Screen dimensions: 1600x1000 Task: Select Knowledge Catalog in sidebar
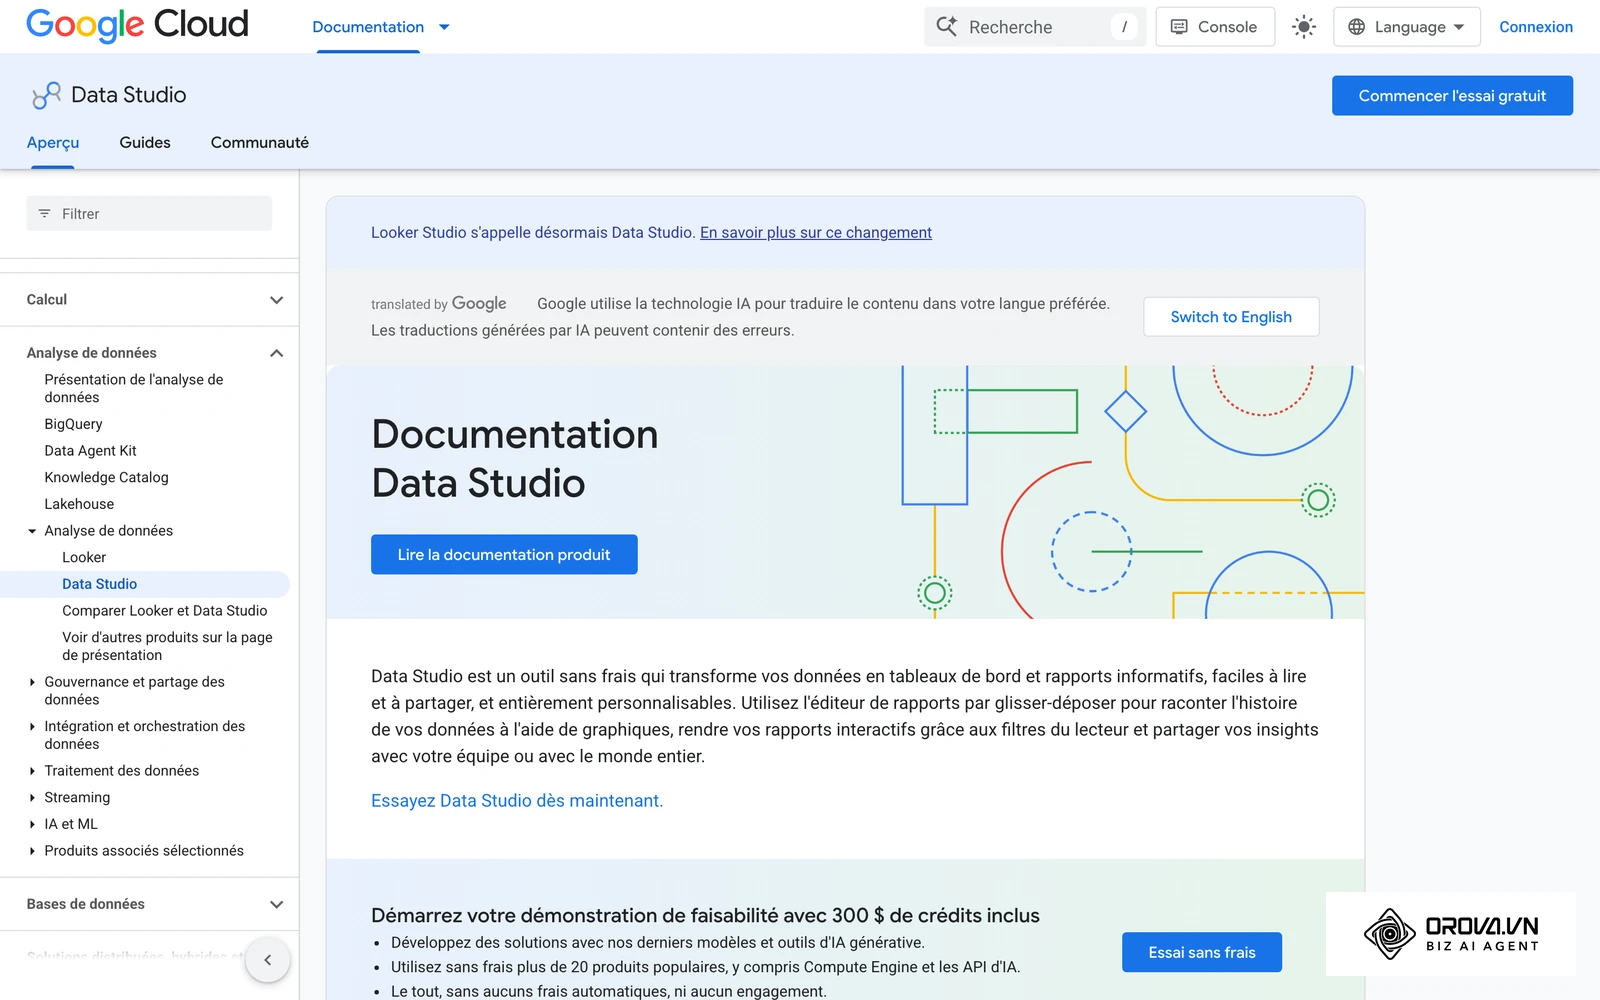point(106,478)
